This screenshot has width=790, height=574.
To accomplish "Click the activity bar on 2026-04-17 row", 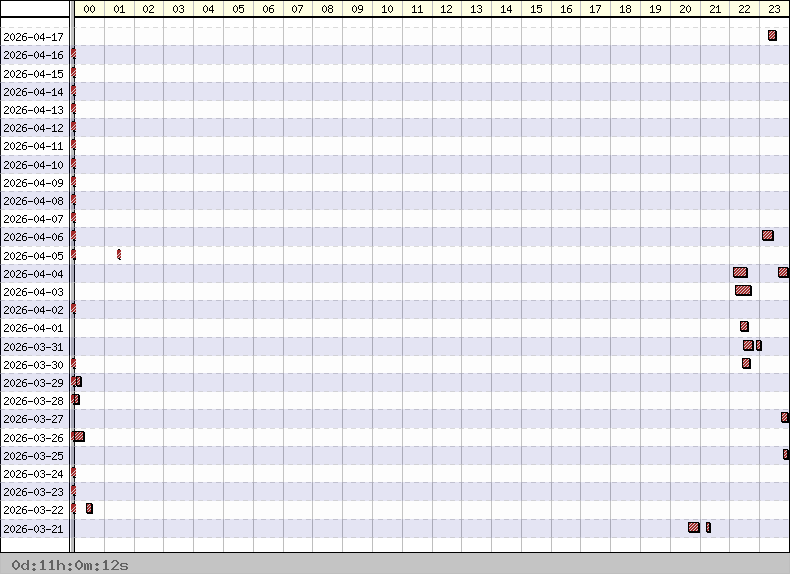I will click(772, 36).
